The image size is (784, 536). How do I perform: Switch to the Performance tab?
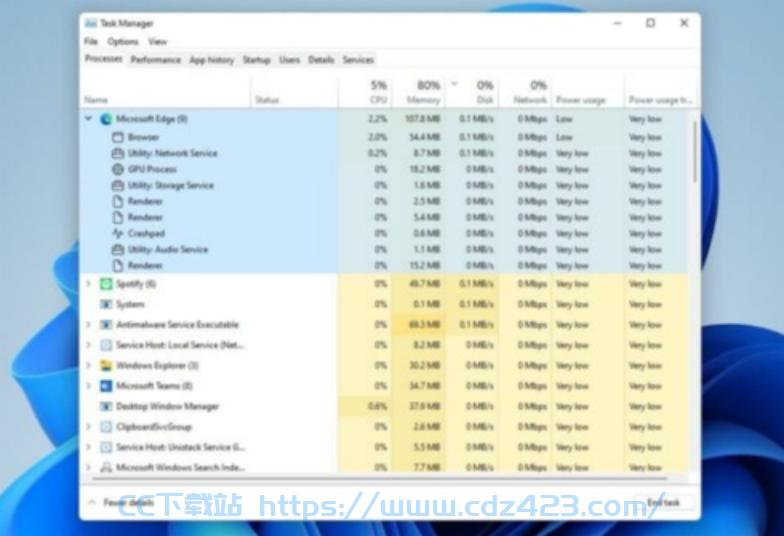[156, 60]
